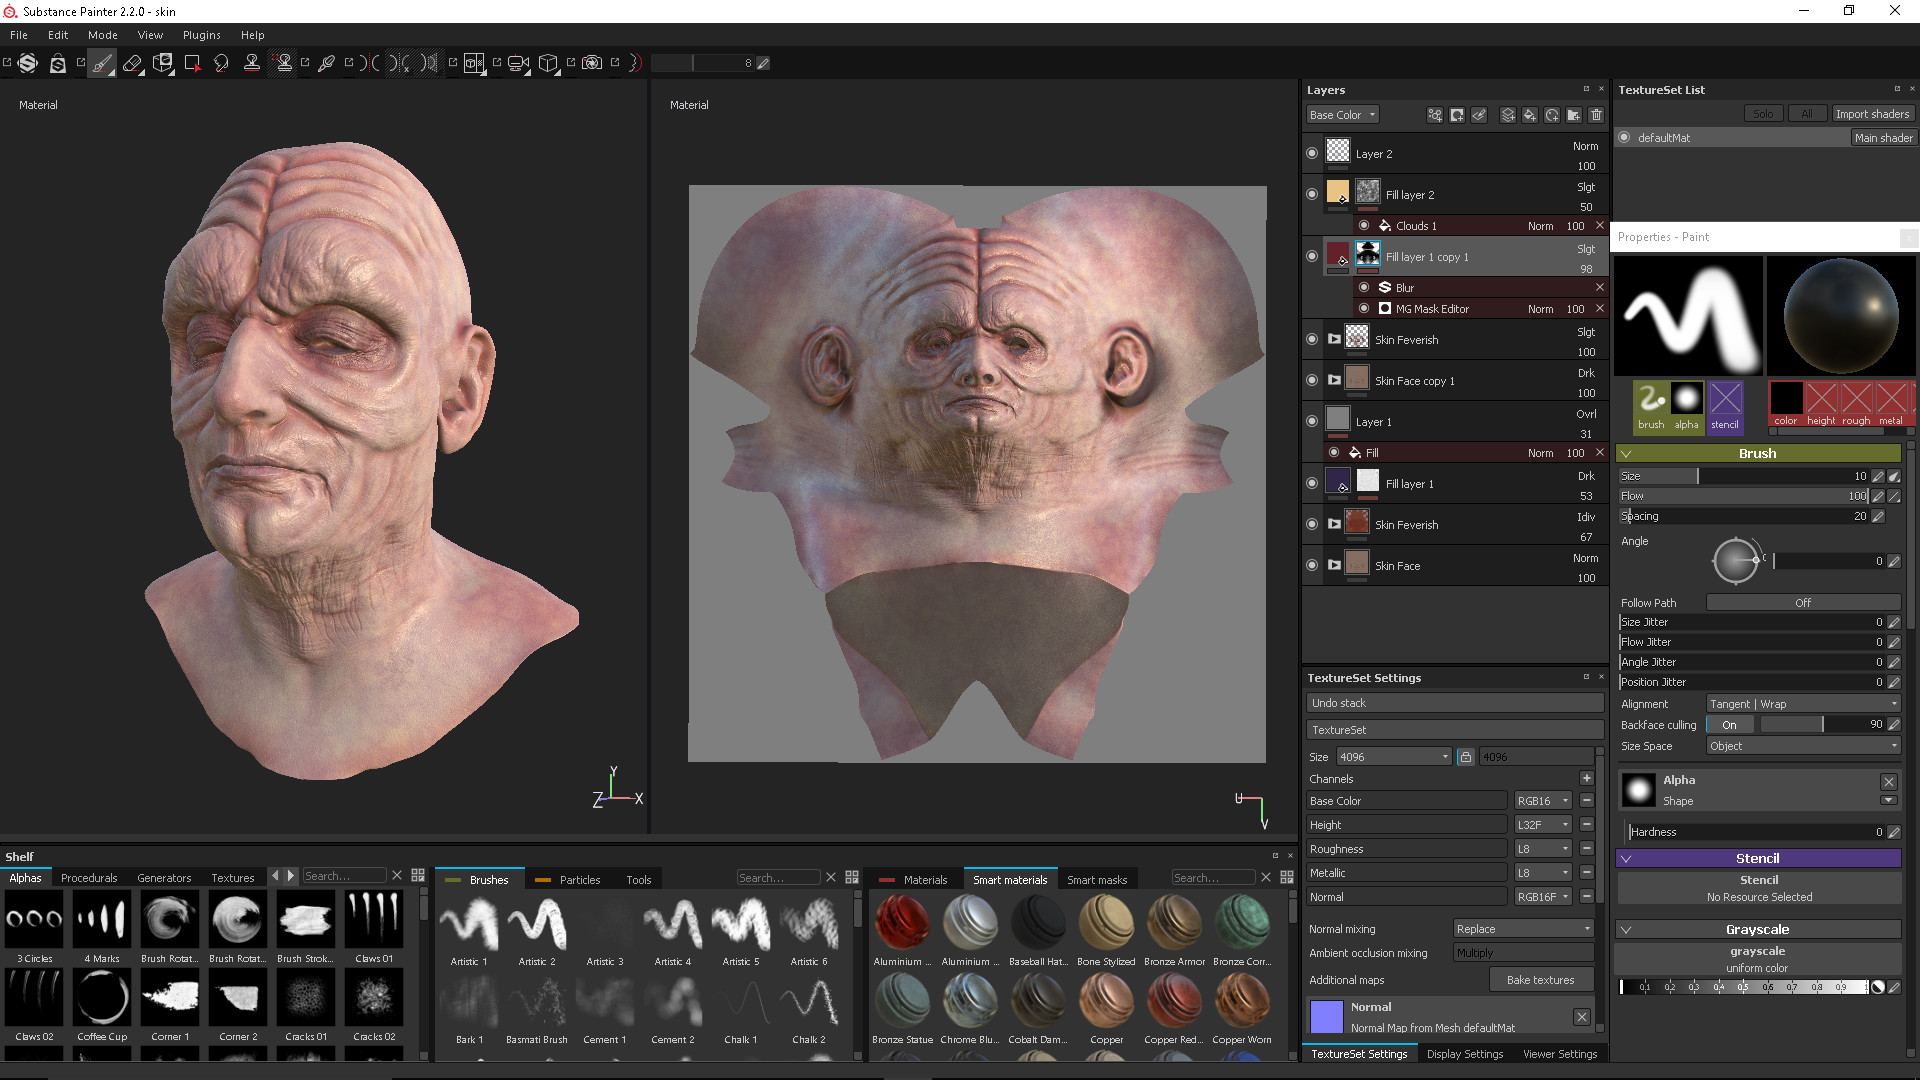Delete the selected layer with trash icon
This screenshot has height=1080, width=1920.
tap(1596, 115)
